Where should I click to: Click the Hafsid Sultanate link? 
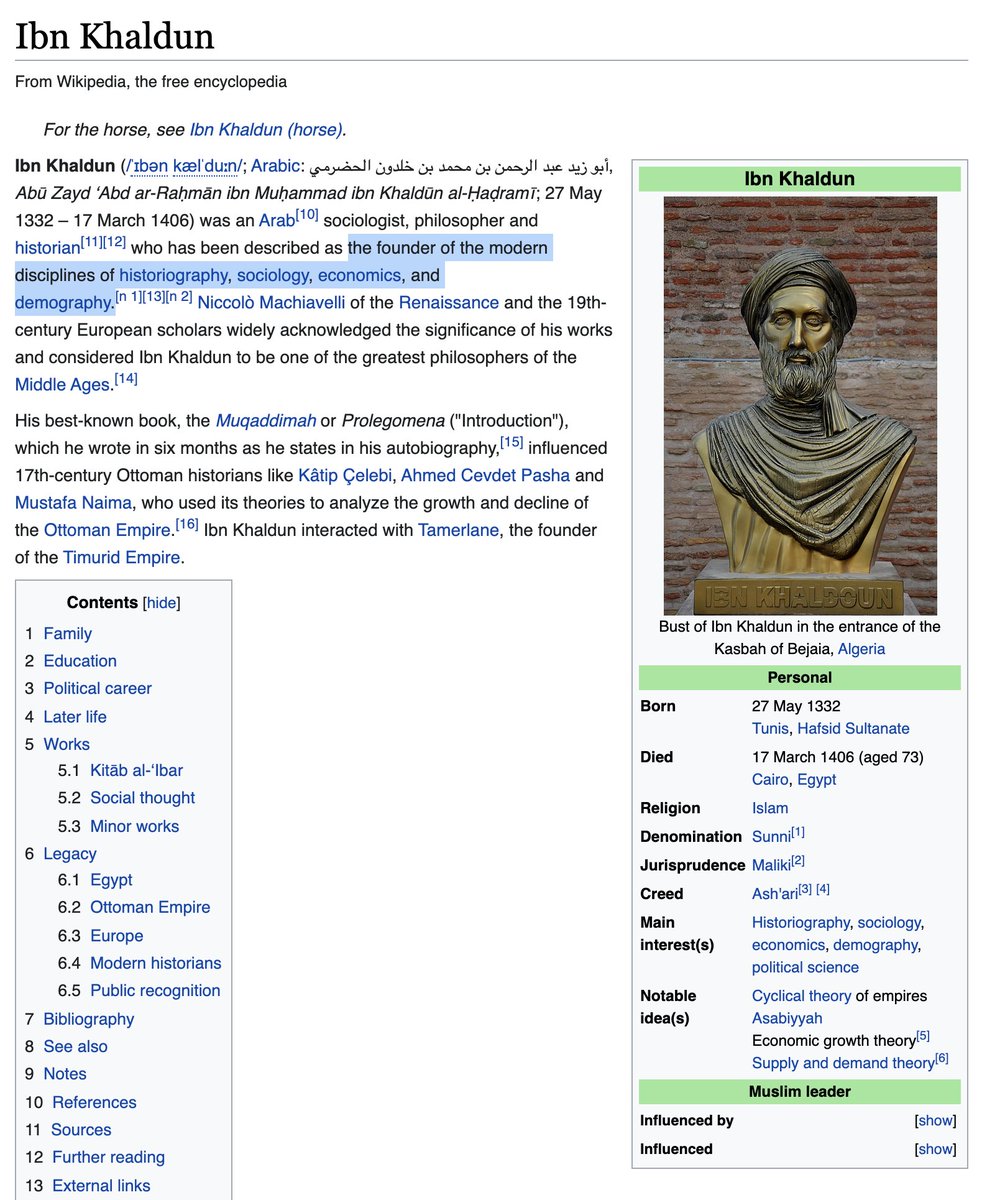click(853, 728)
